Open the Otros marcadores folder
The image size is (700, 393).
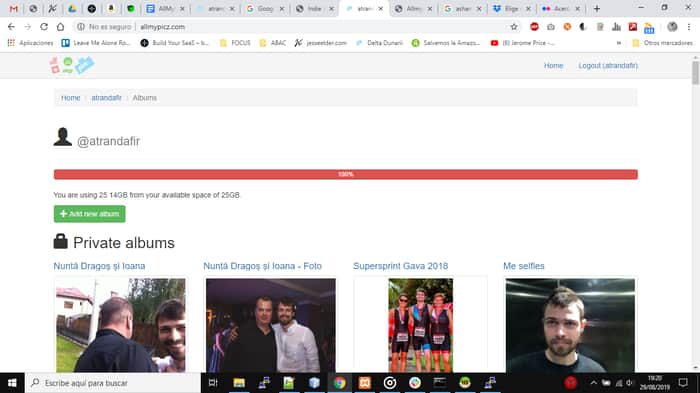pos(663,43)
